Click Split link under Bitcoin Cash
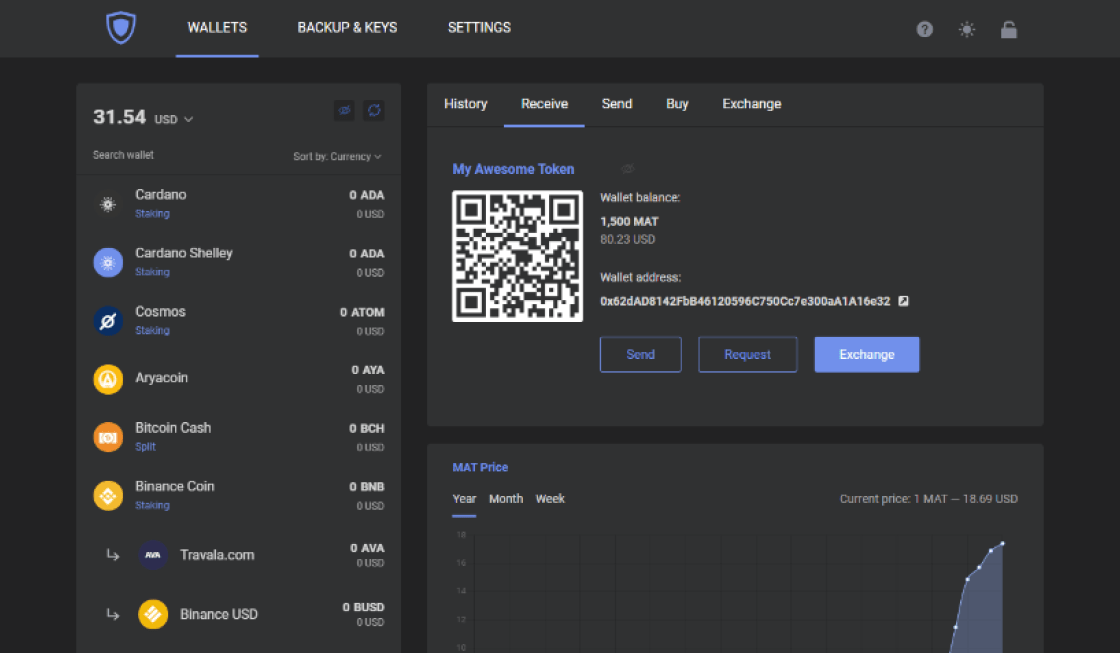This screenshot has width=1120, height=653. click(145, 447)
